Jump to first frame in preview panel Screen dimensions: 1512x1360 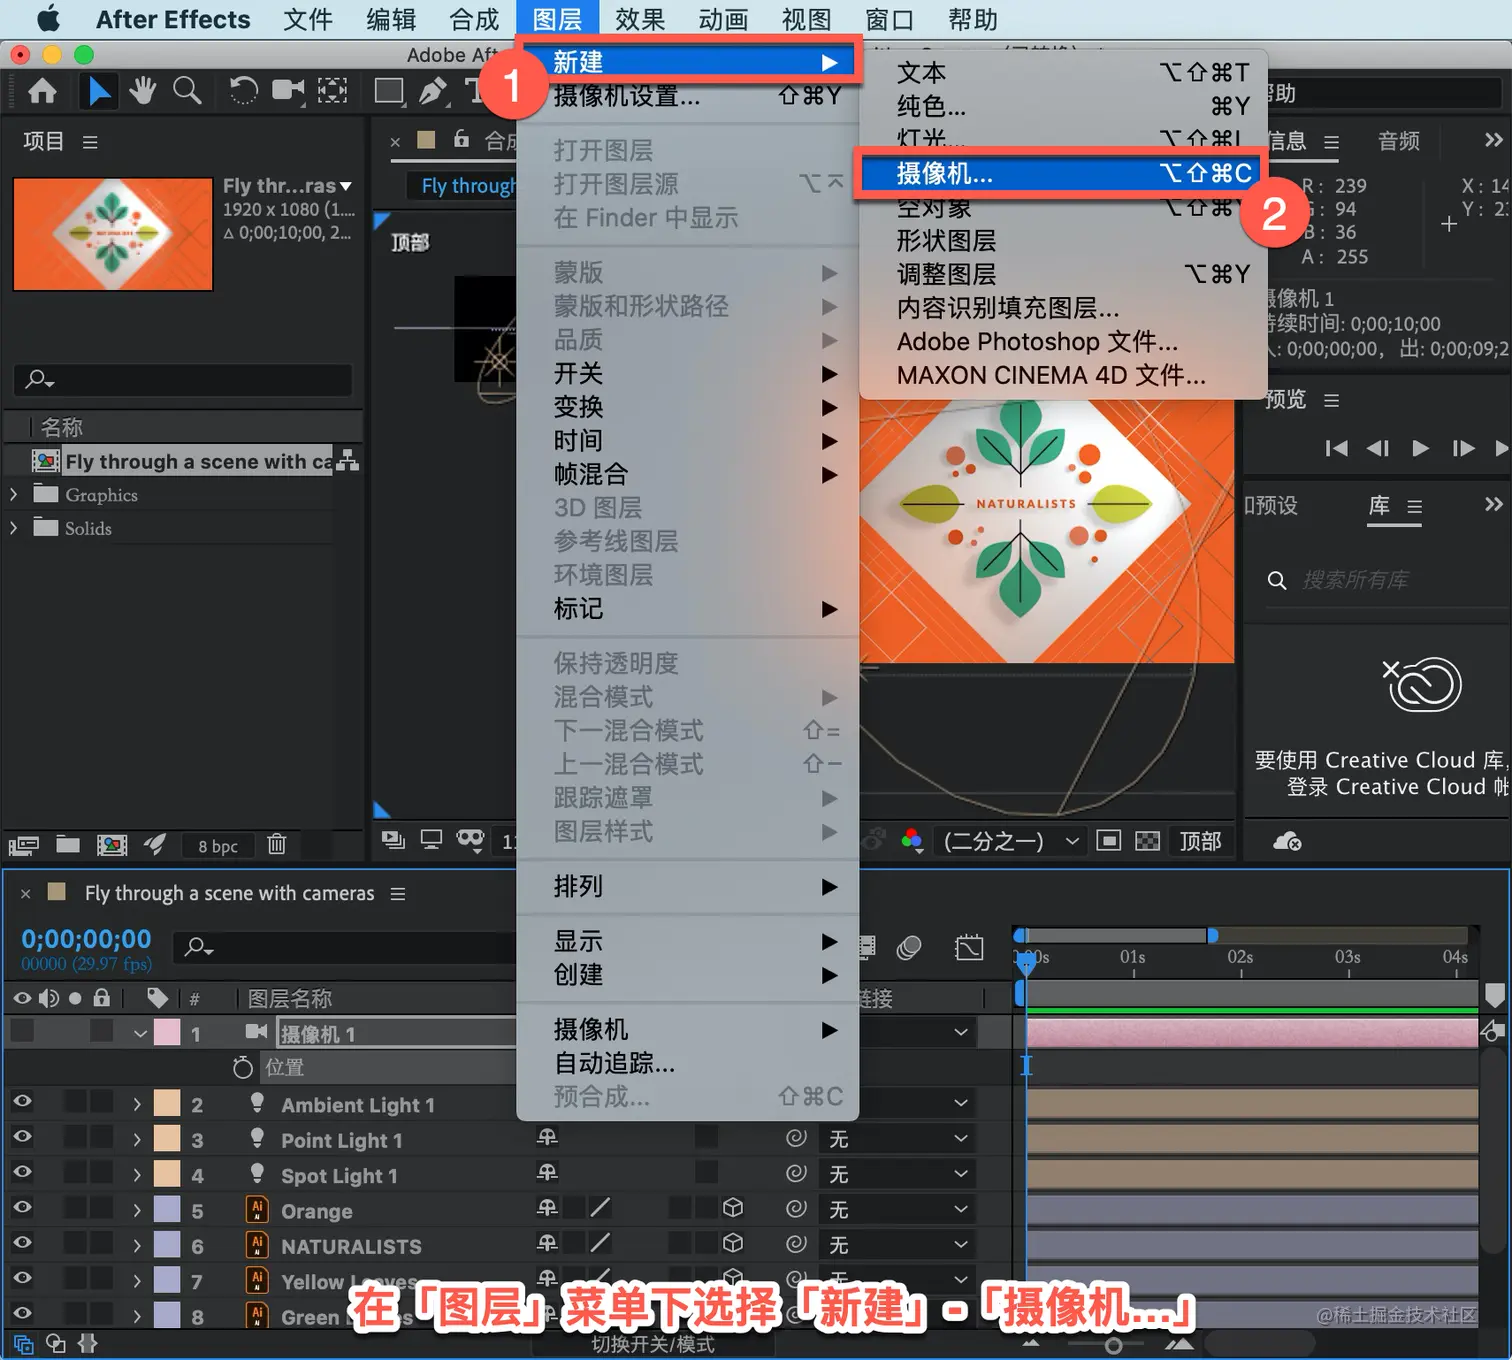[x=1336, y=448]
